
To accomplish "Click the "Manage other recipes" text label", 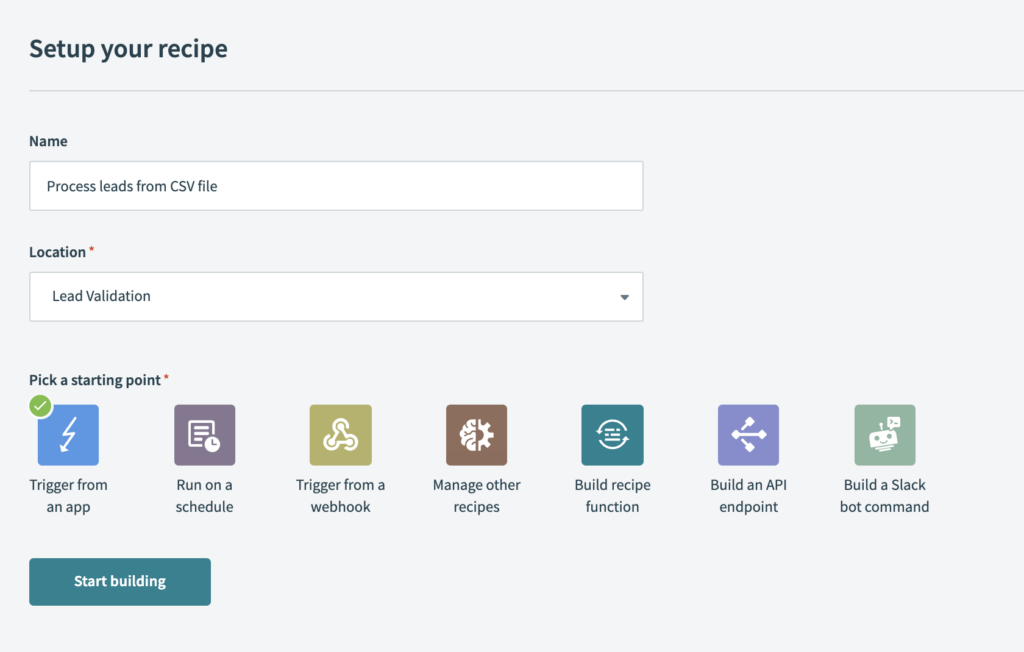I will (476, 496).
